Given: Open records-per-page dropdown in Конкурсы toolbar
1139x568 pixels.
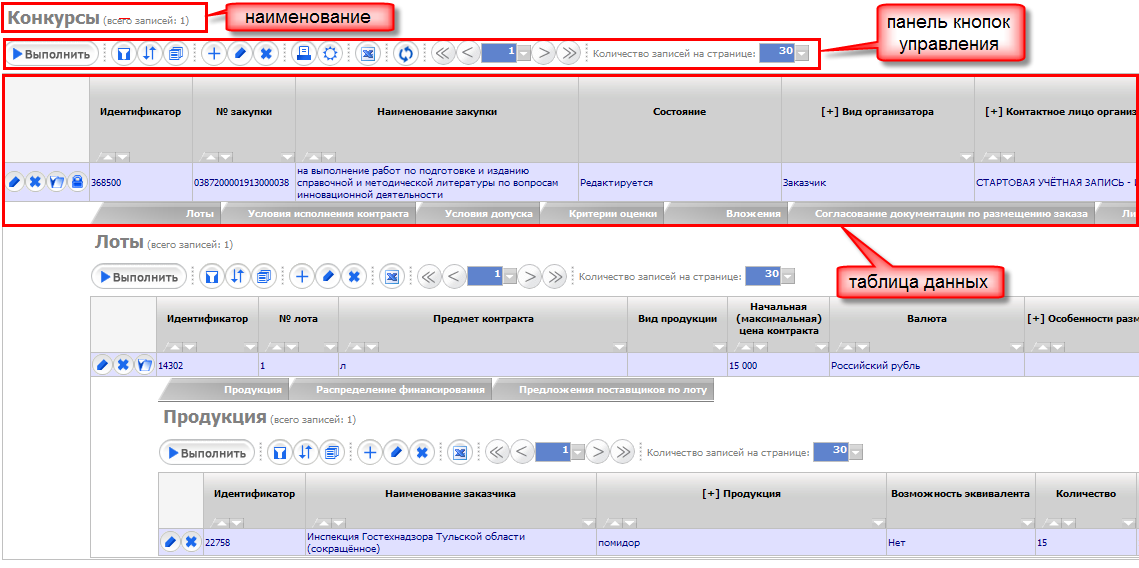Looking at the screenshot, I should pyautogui.click(x=802, y=53).
